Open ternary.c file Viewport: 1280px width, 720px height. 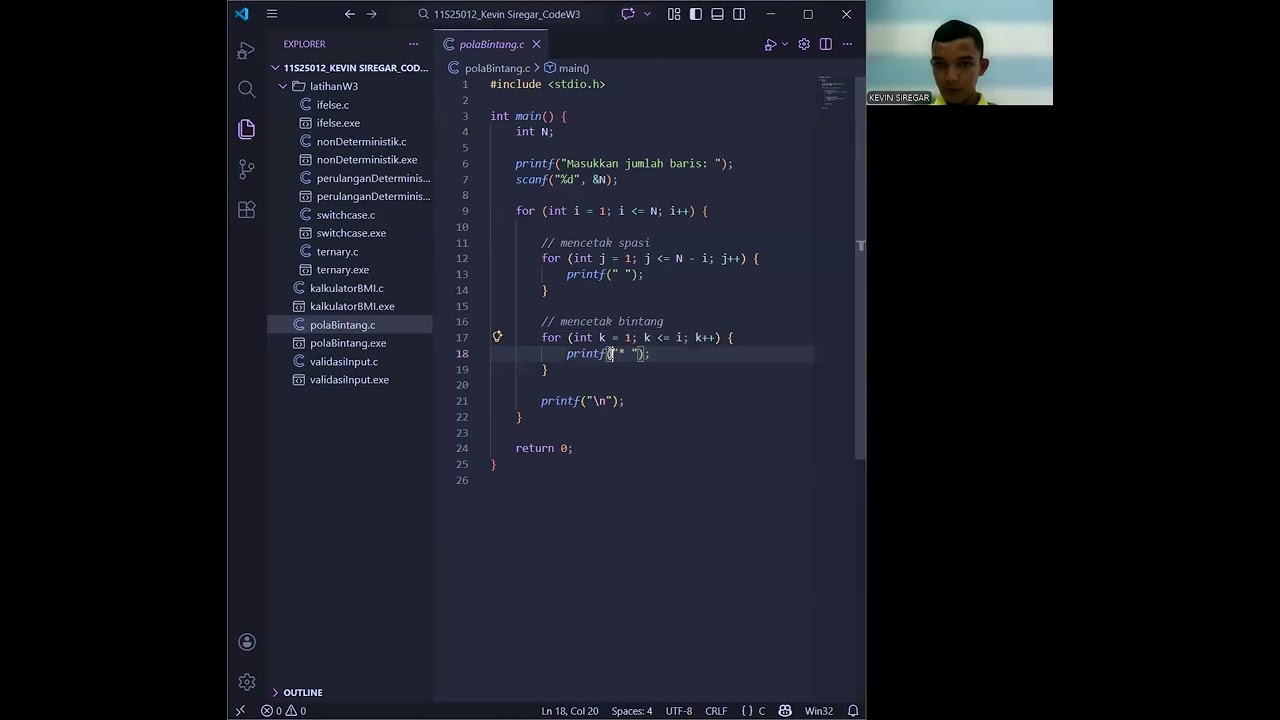(350, 252)
